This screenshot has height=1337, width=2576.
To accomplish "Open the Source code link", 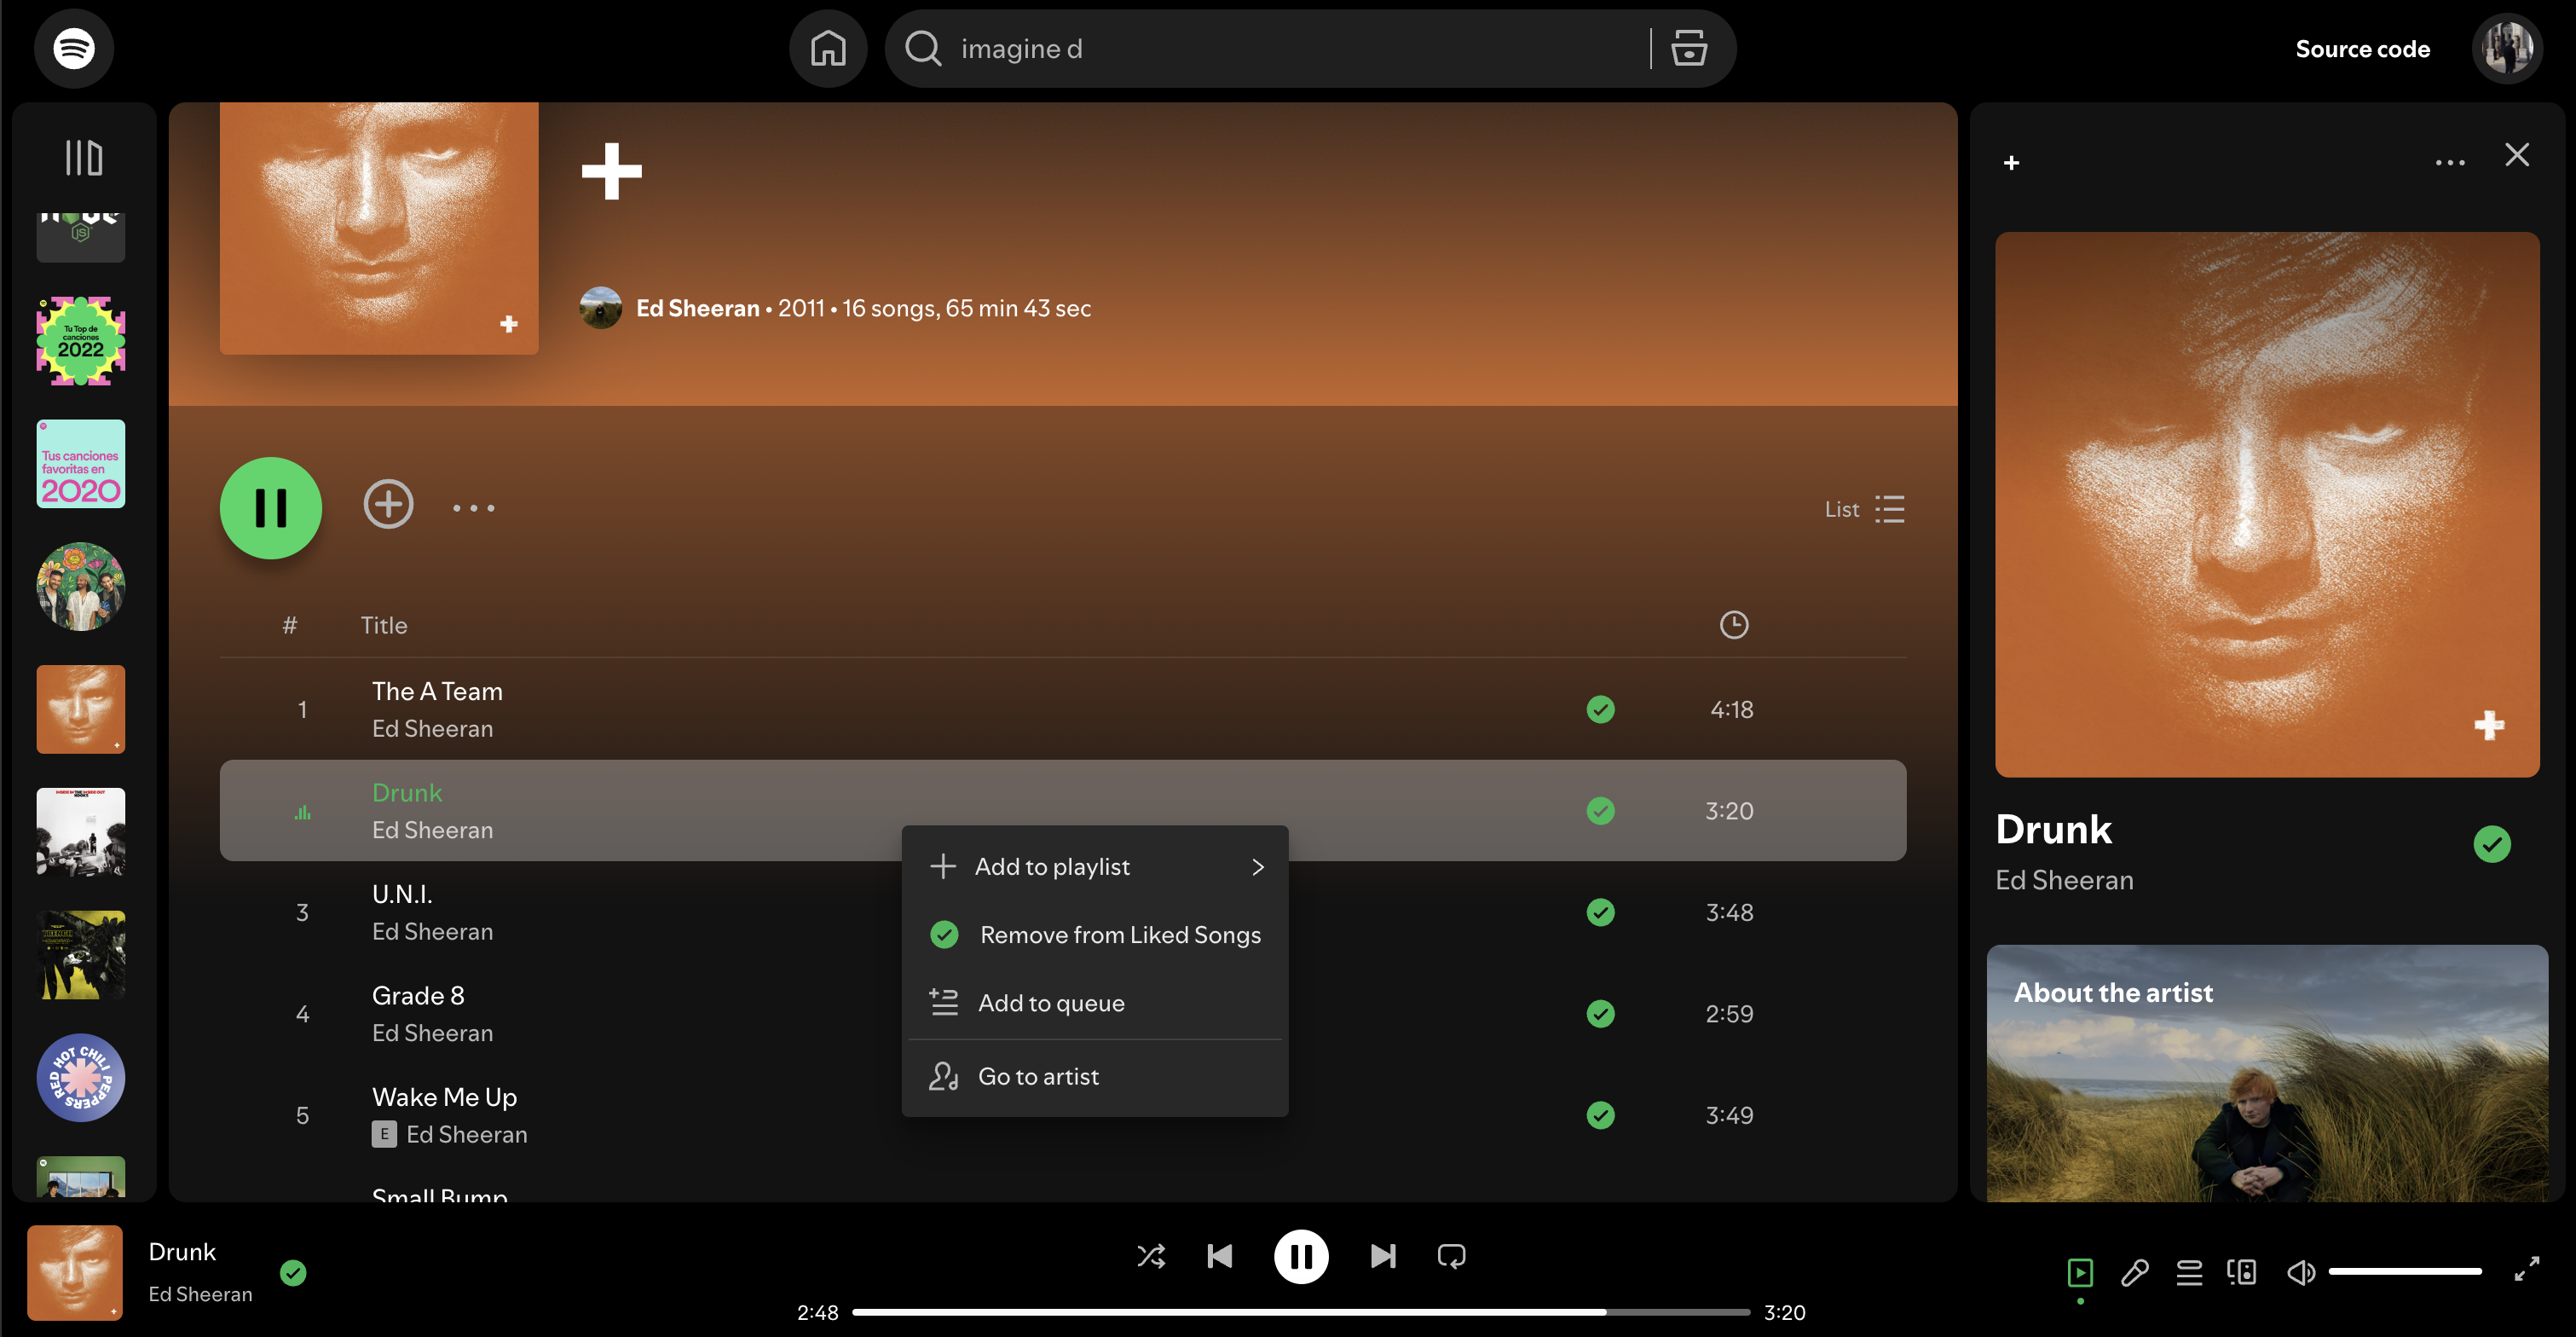I will click(2362, 49).
